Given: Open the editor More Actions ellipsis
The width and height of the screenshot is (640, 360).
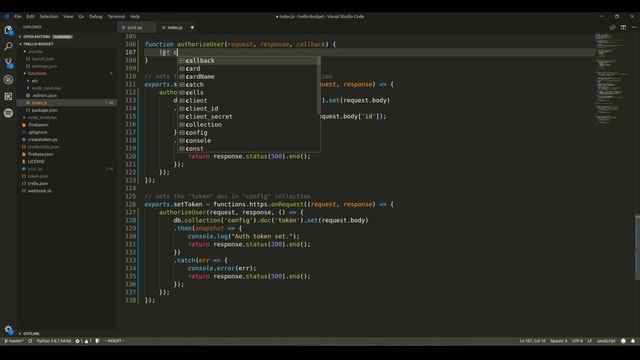Looking at the screenshot, I should [x=634, y=27].
